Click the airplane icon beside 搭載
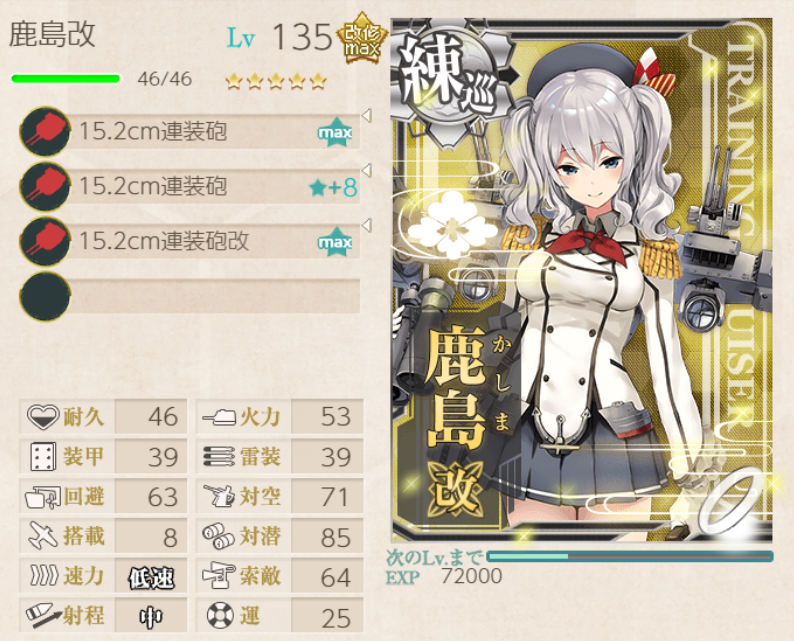This screenshot has height=641, width=794. (43, 536)
